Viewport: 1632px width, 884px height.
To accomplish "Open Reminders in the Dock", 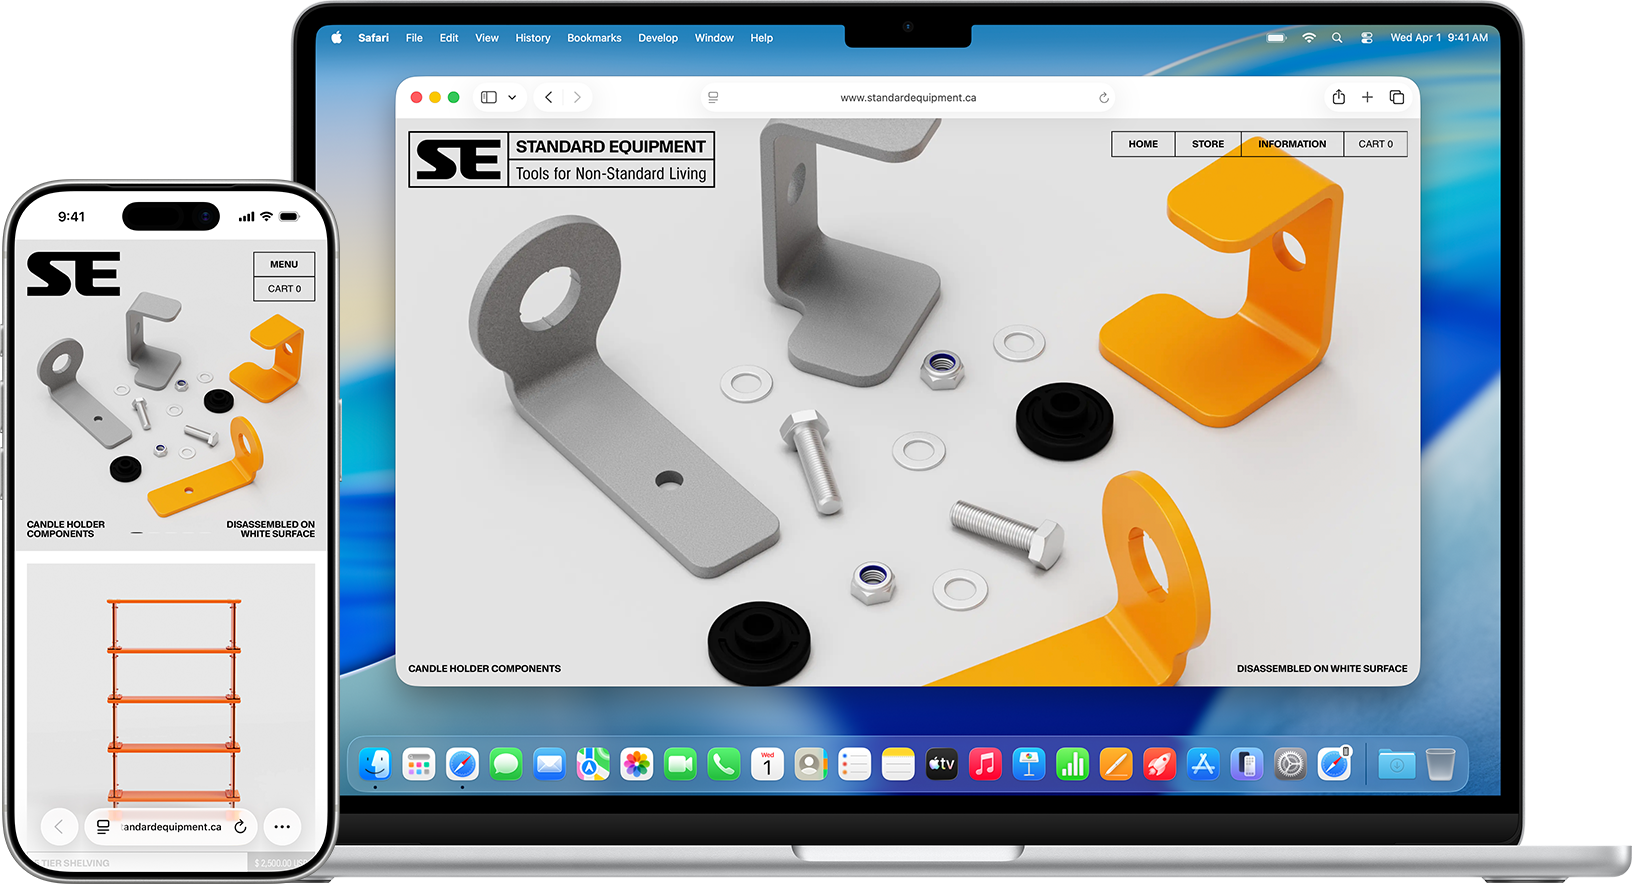I will 855,765.
